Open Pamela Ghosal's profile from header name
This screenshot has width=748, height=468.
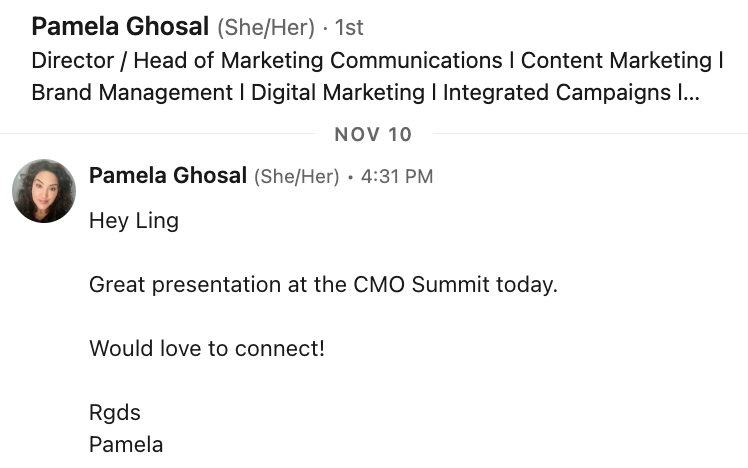pos(120,27)
